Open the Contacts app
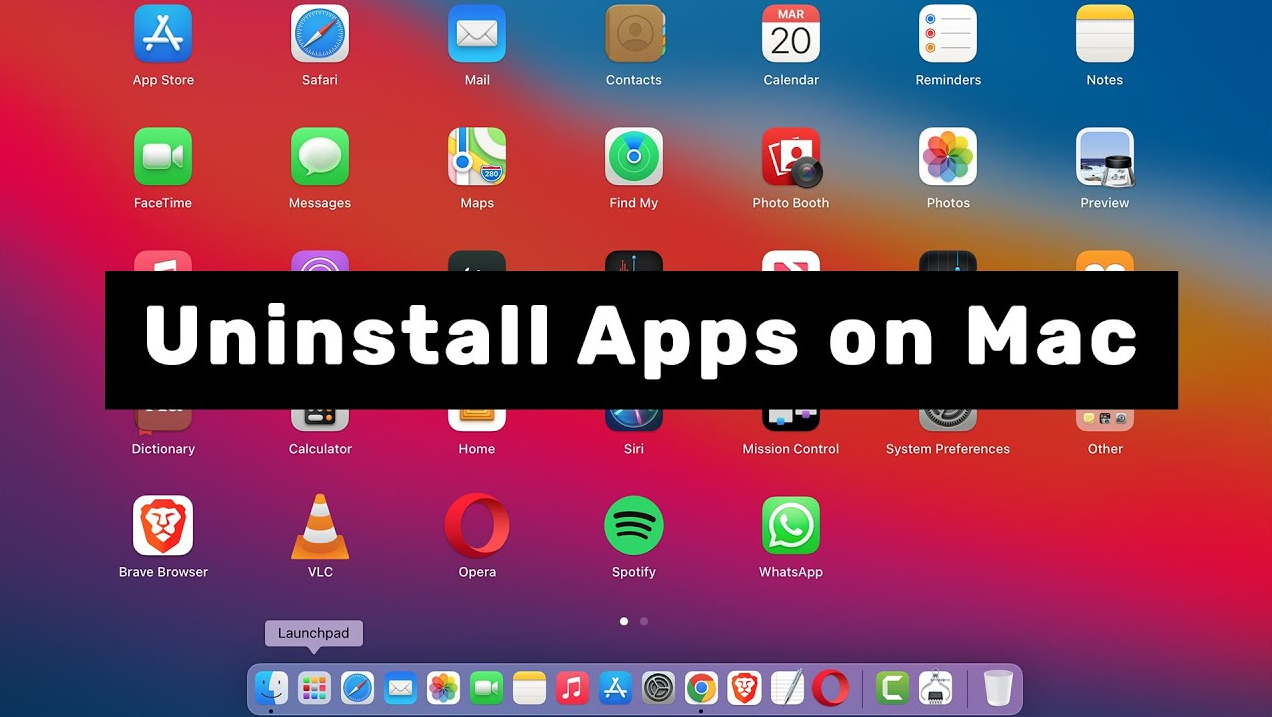 634,34
